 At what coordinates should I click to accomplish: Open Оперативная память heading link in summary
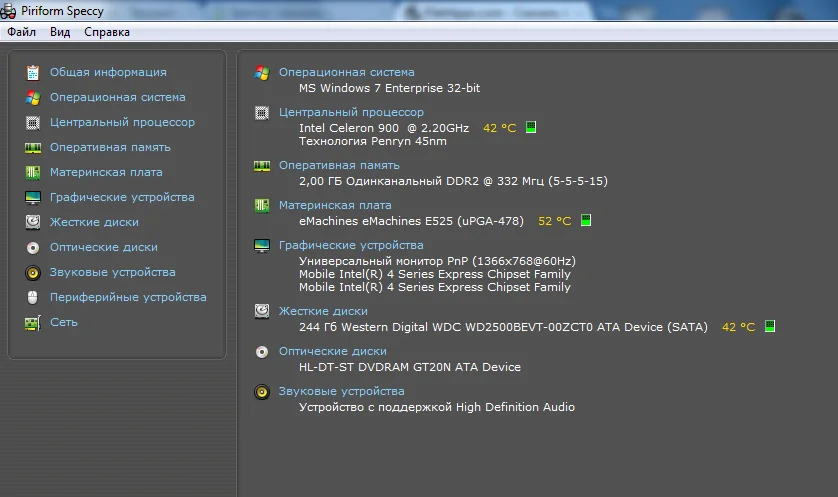339,165
